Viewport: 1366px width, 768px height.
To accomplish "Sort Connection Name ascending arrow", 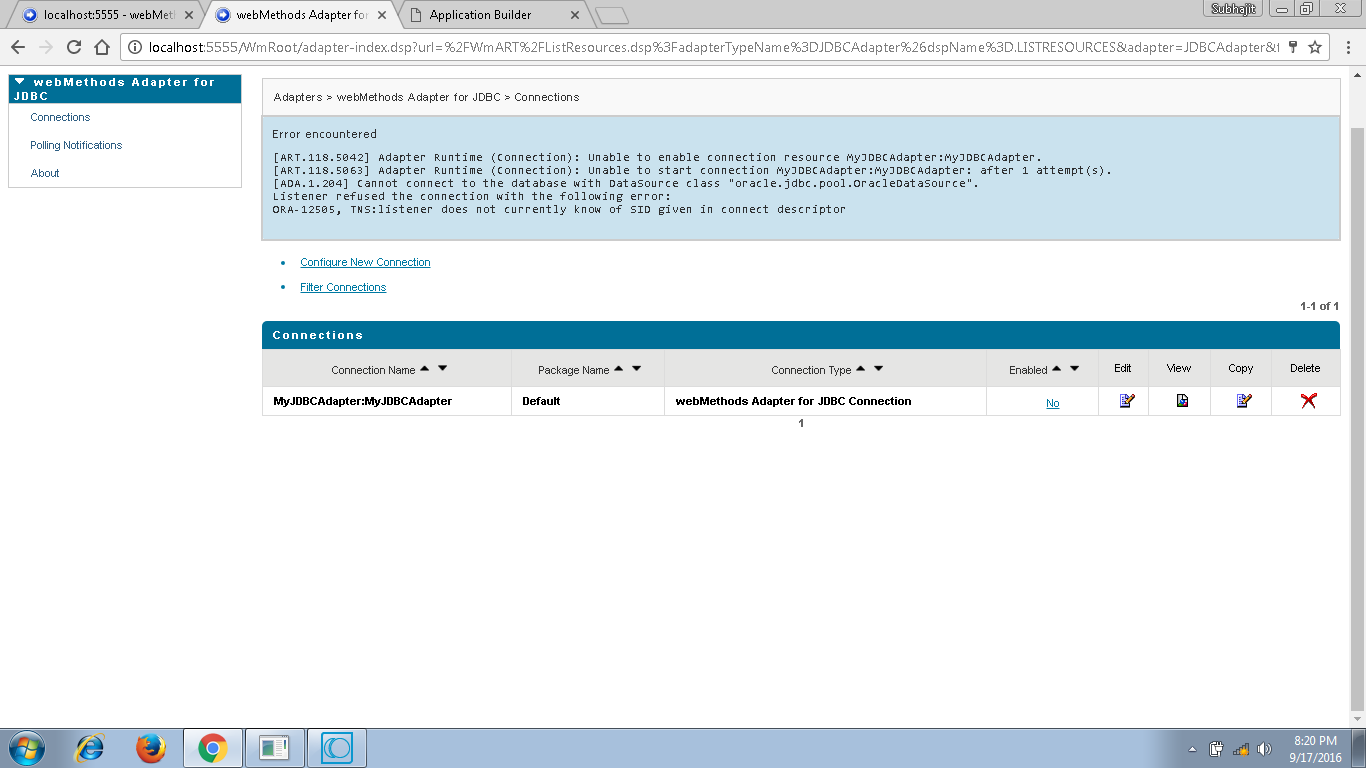I will (x=425, y=368).
